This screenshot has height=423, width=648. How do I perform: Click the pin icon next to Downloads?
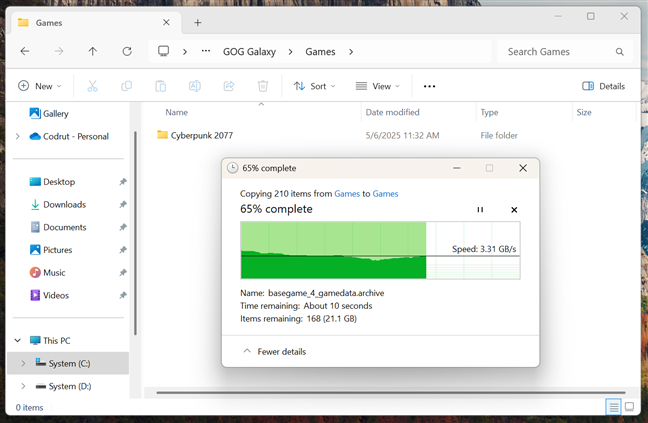pos(123,204)
